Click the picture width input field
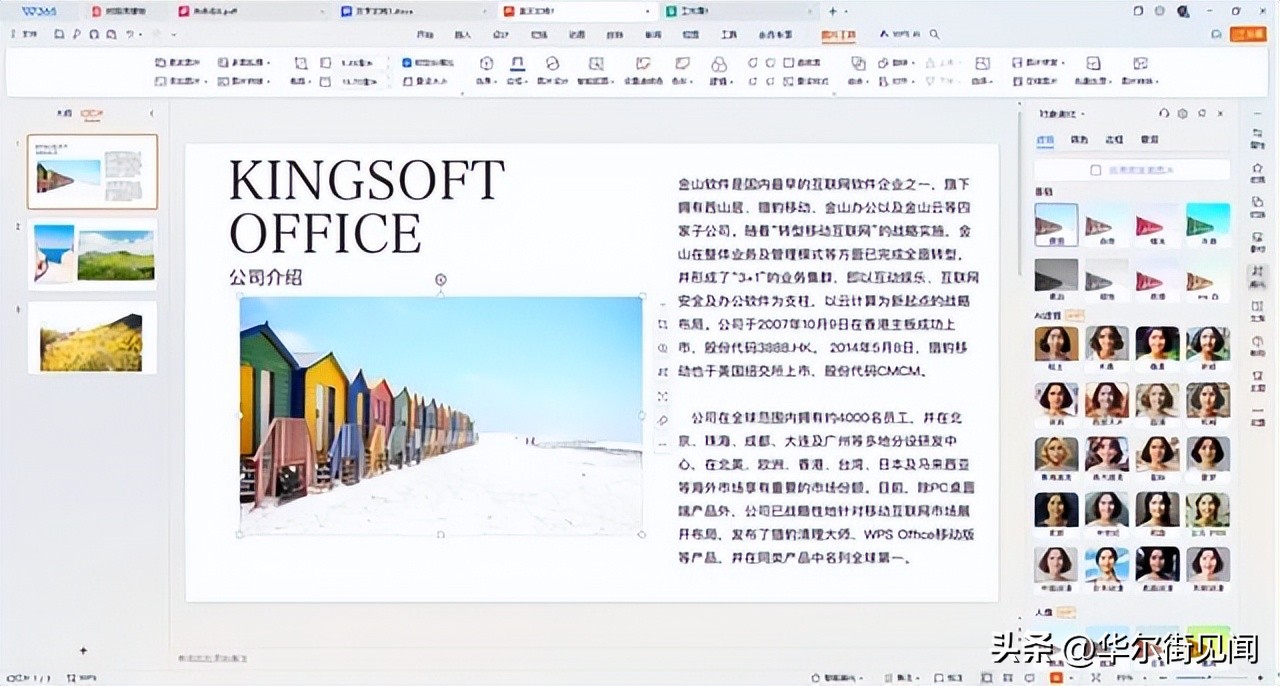 click(358, 81)
